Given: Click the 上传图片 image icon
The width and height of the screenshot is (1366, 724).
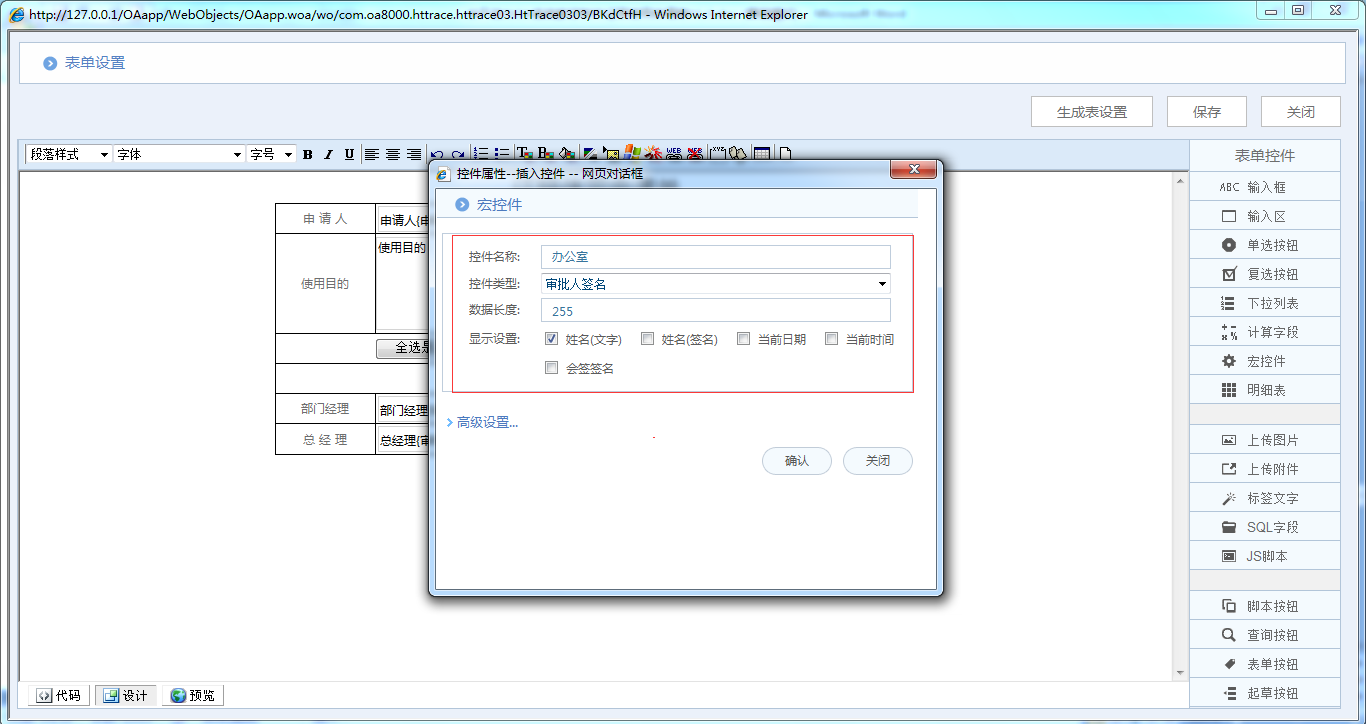Looking at the screenshot, I should [1229, 440].
